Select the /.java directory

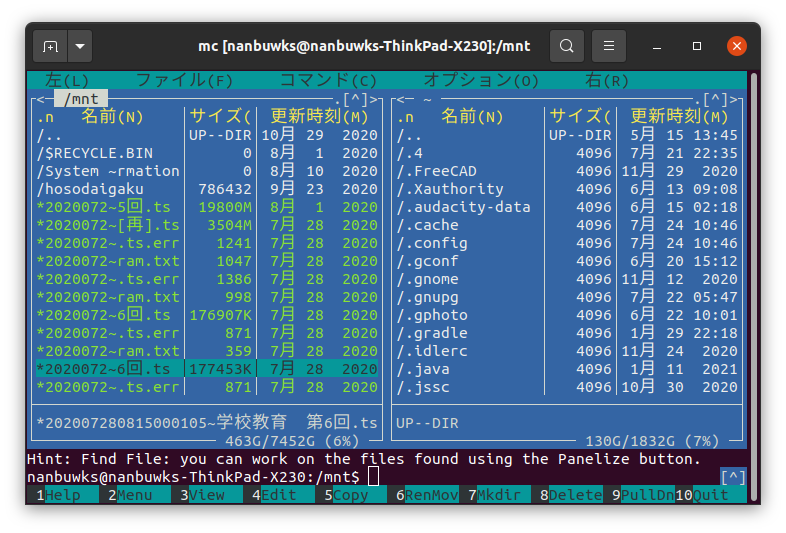pyautogui.click(x=567, y=369)
